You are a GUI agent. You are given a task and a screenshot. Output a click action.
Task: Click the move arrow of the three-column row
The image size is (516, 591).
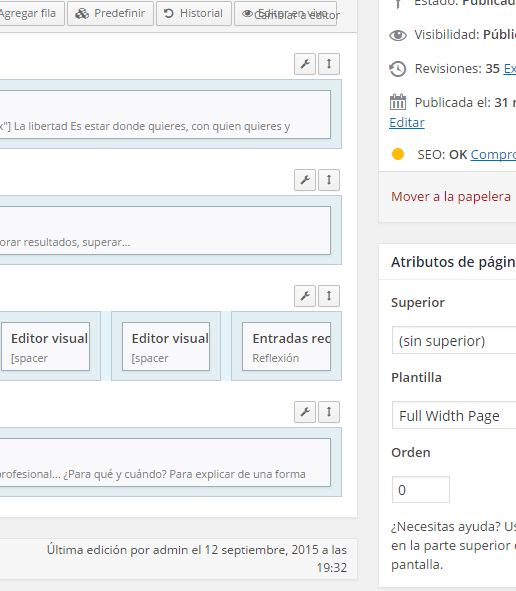pyautogui.click(x=329, y=296)
